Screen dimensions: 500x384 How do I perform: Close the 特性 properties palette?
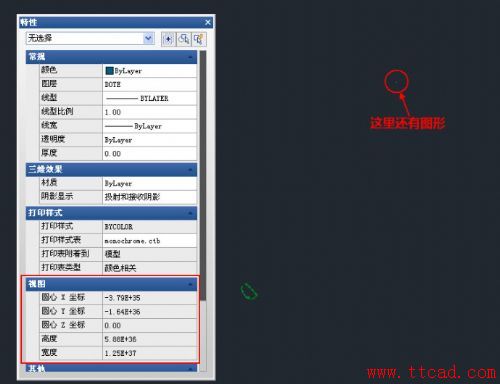coord(208,22)
